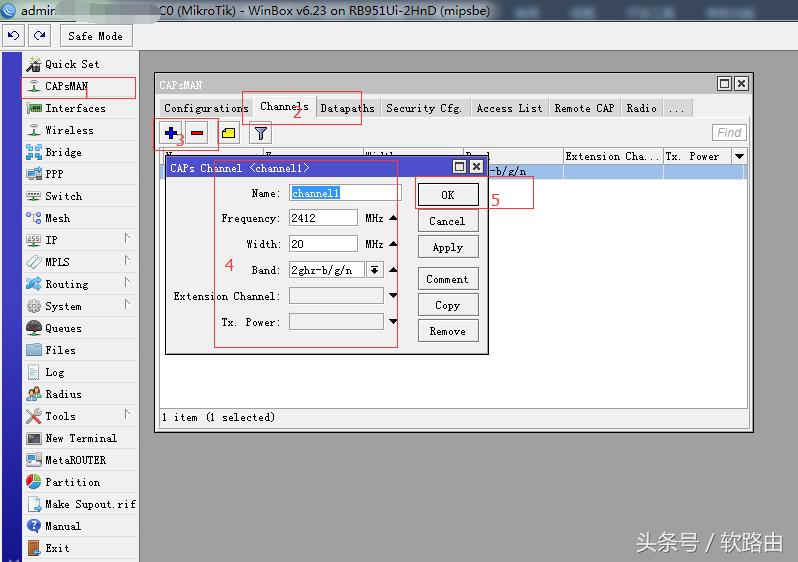This screenshot has height=562, width=798.
Task: Open table columns dropdown arrow
Action: pos(739,156)
